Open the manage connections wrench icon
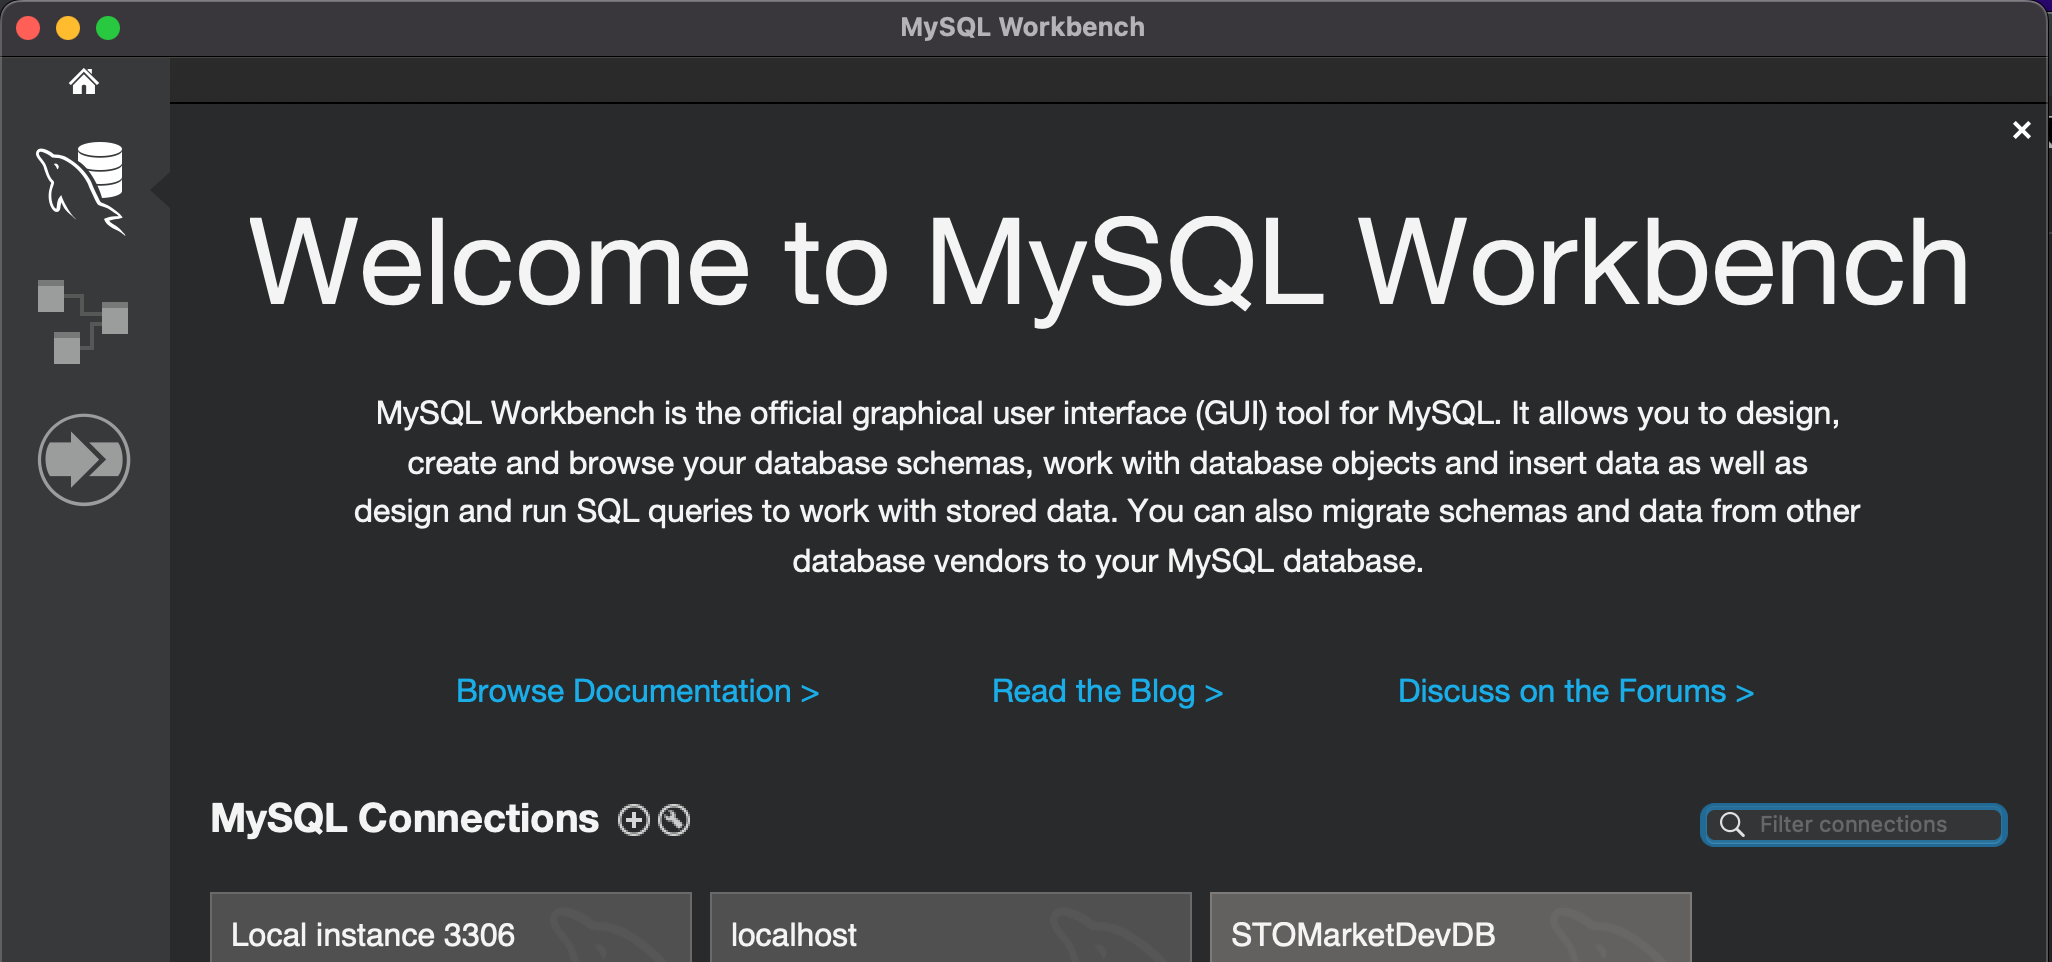The image size is (2052, 962). tap(674, 820)
